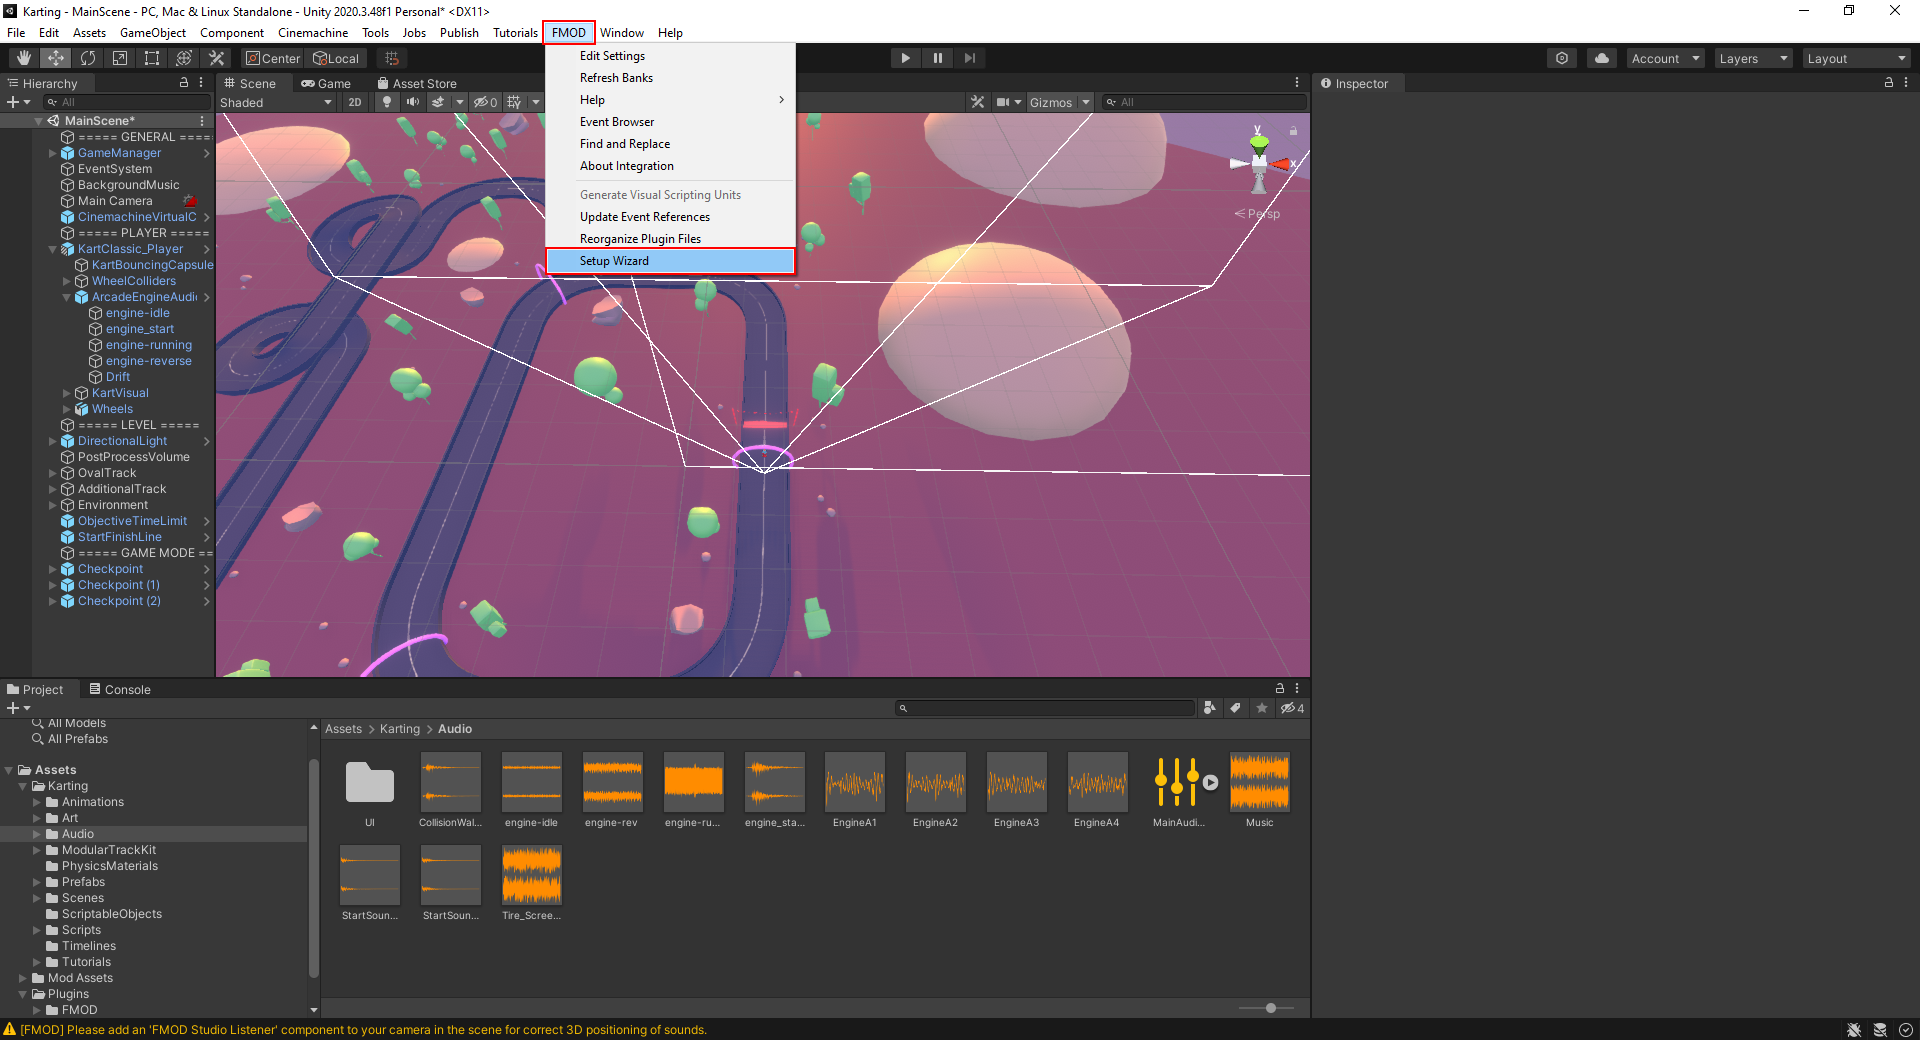Open the Layout dropdown
1920x1040 pixels.
click(x=1857, y=58)
